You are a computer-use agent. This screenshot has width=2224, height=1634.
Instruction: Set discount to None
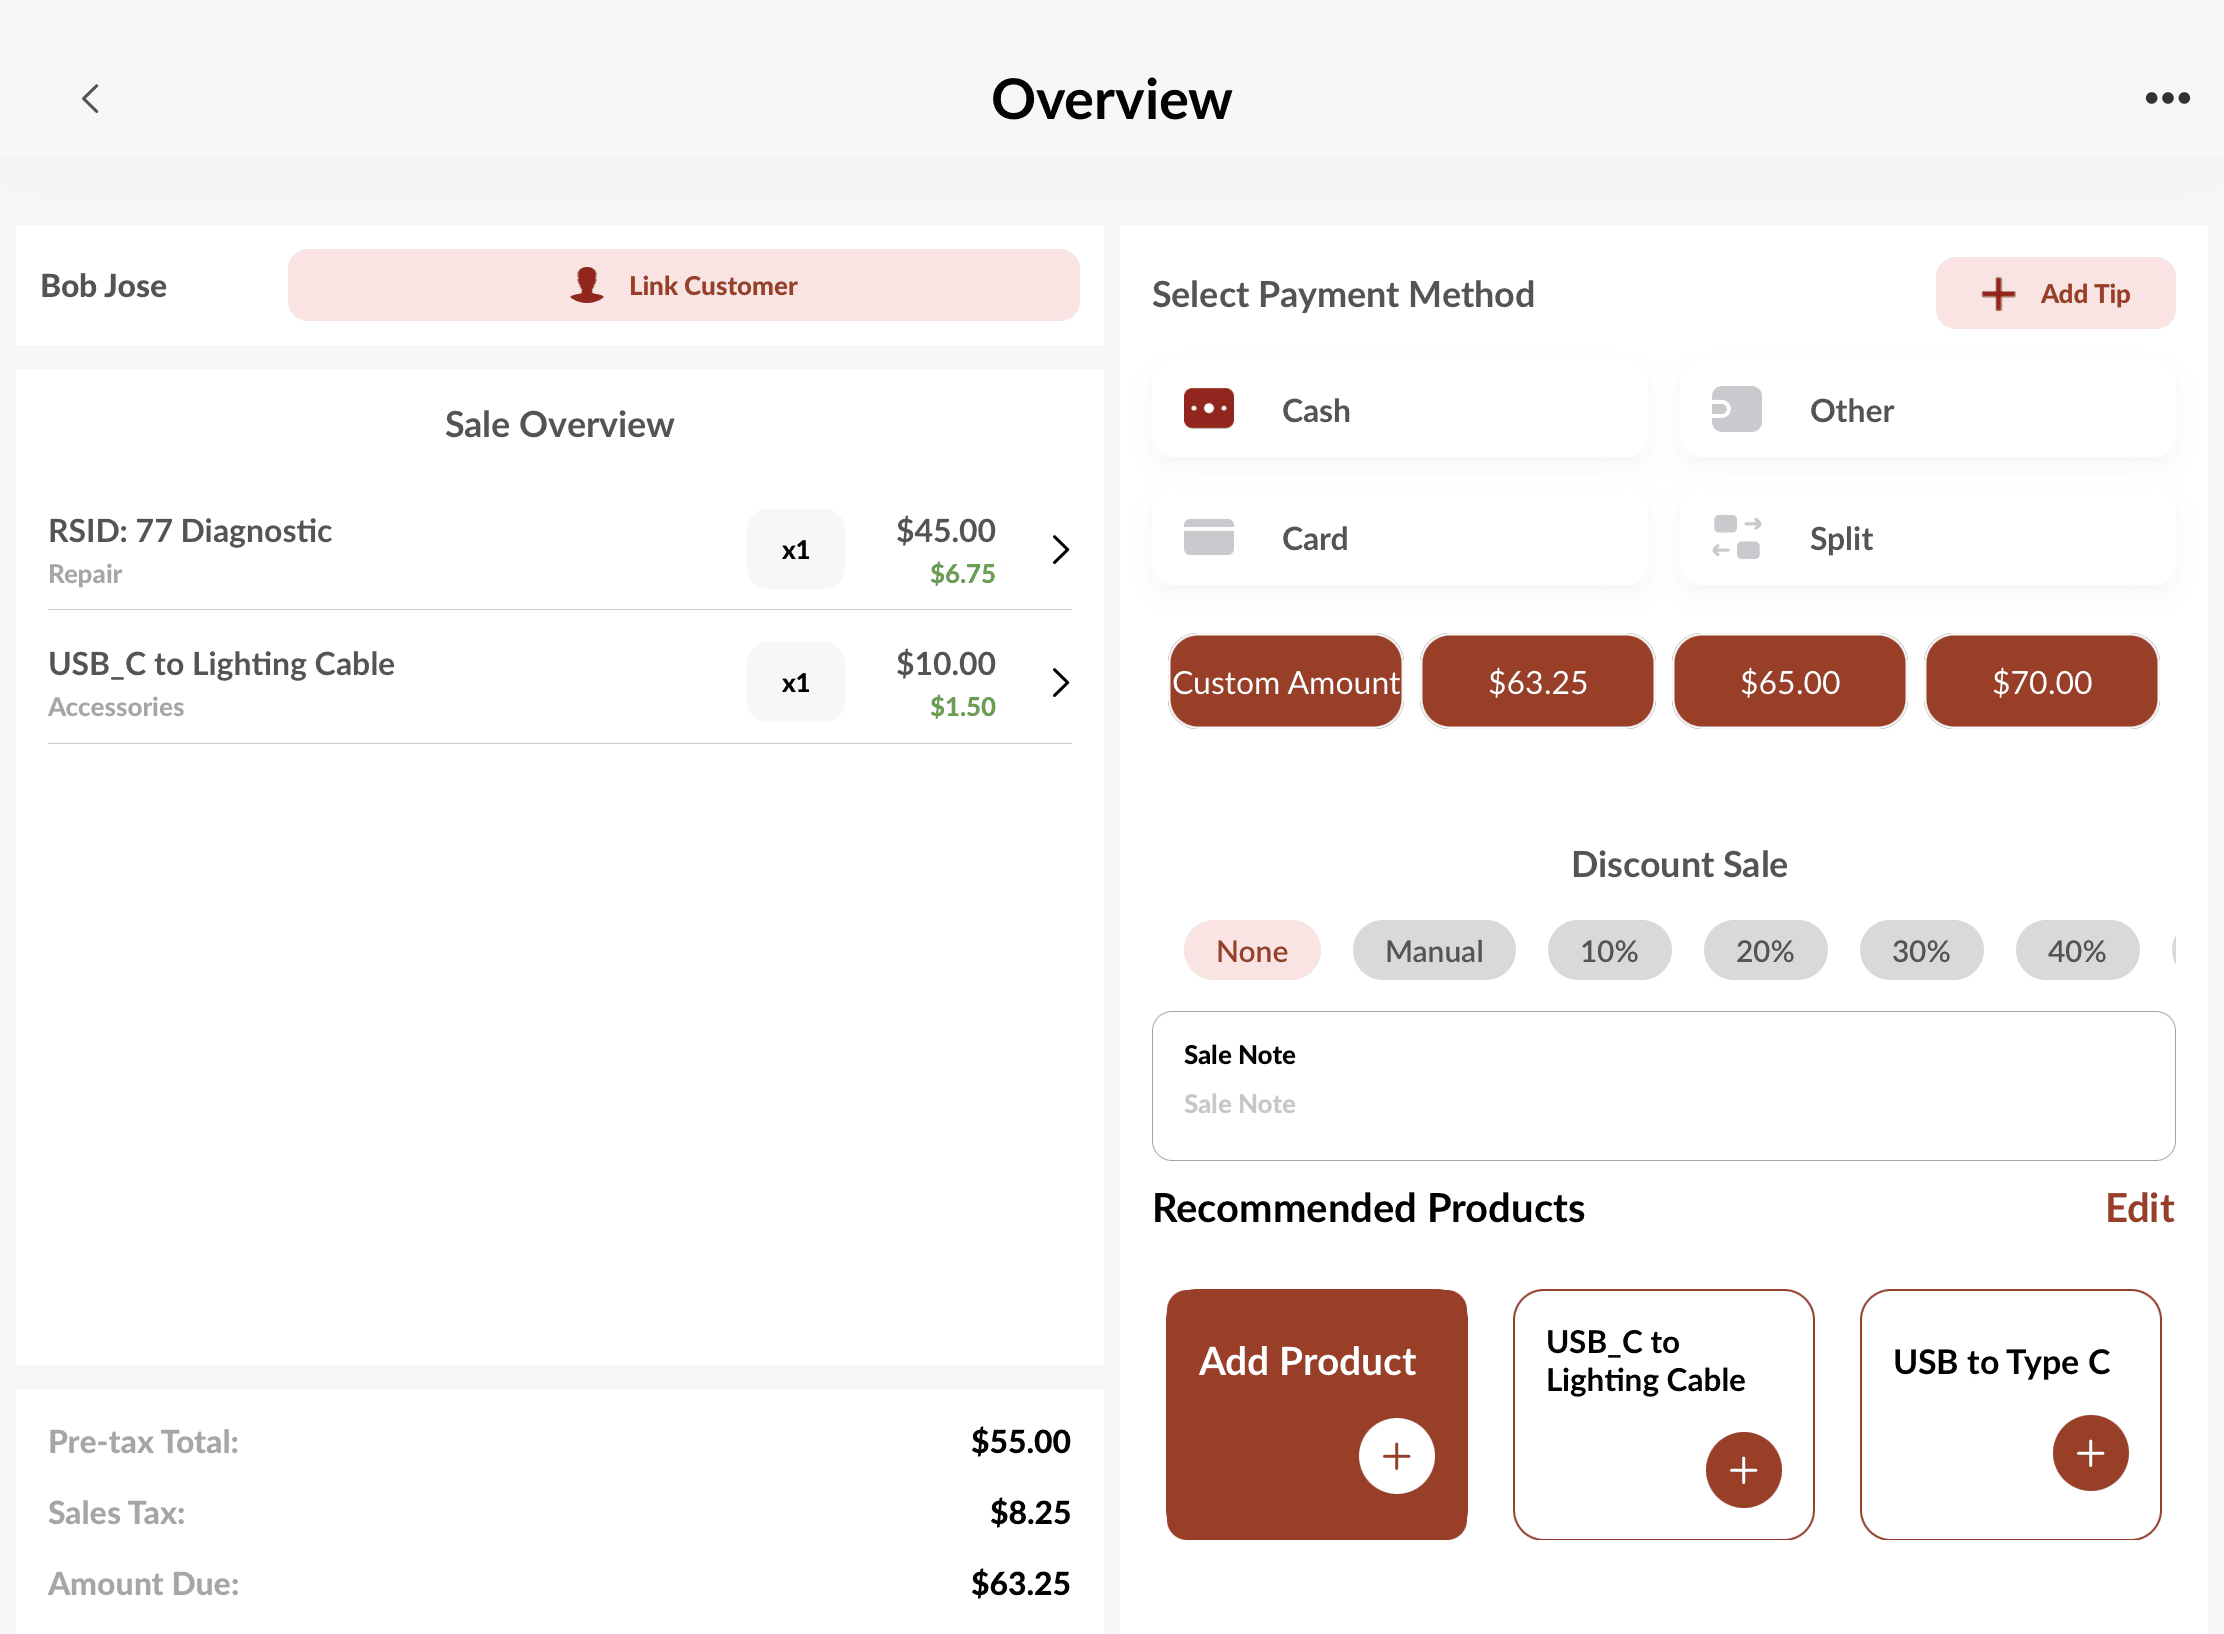[x=1251, y=951]
